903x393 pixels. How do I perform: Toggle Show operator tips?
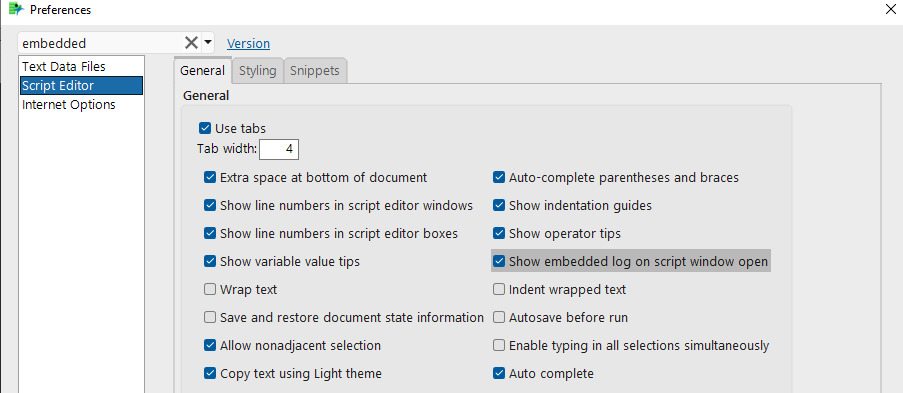click(499, 233)
